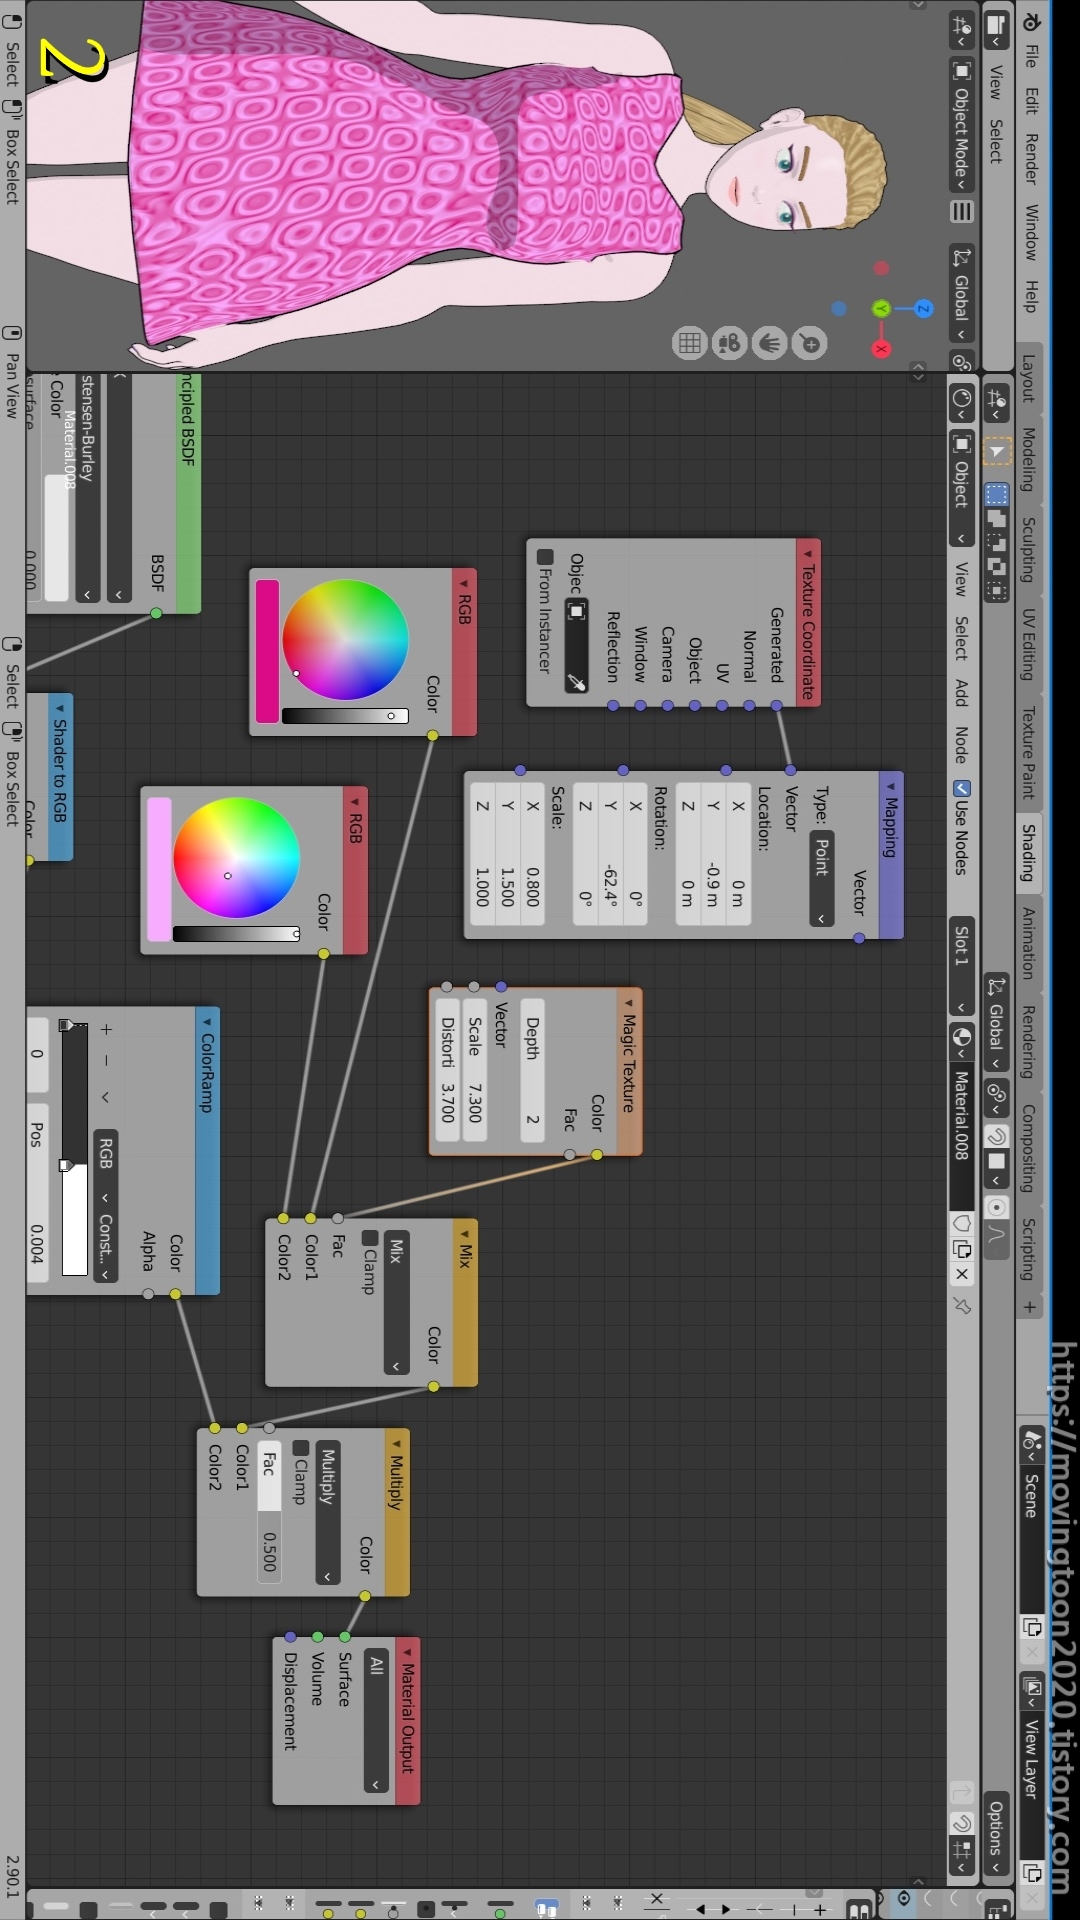Collapse the Magic Texture node
The width and height of the screenshot is (1080, 1920).
(629, 1003)
